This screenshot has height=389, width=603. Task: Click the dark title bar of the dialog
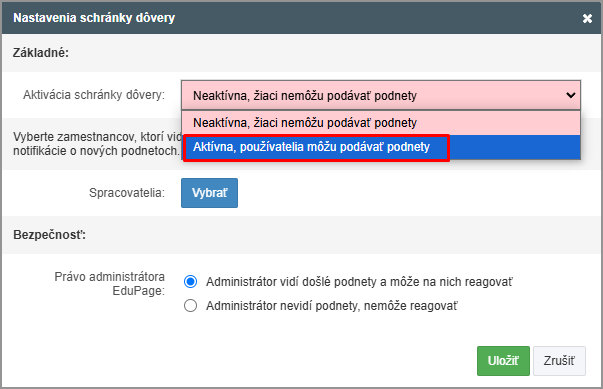[x=302, y=18]
